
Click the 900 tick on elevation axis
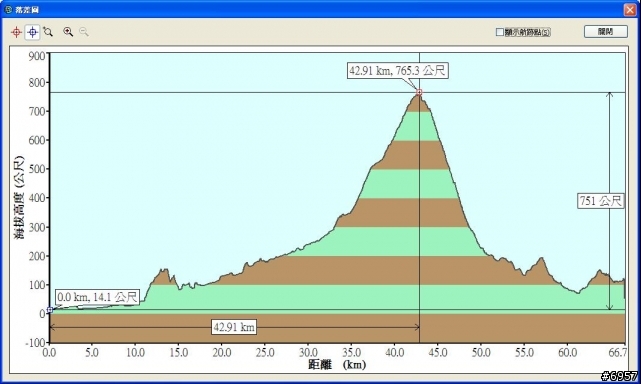[37, 56]
